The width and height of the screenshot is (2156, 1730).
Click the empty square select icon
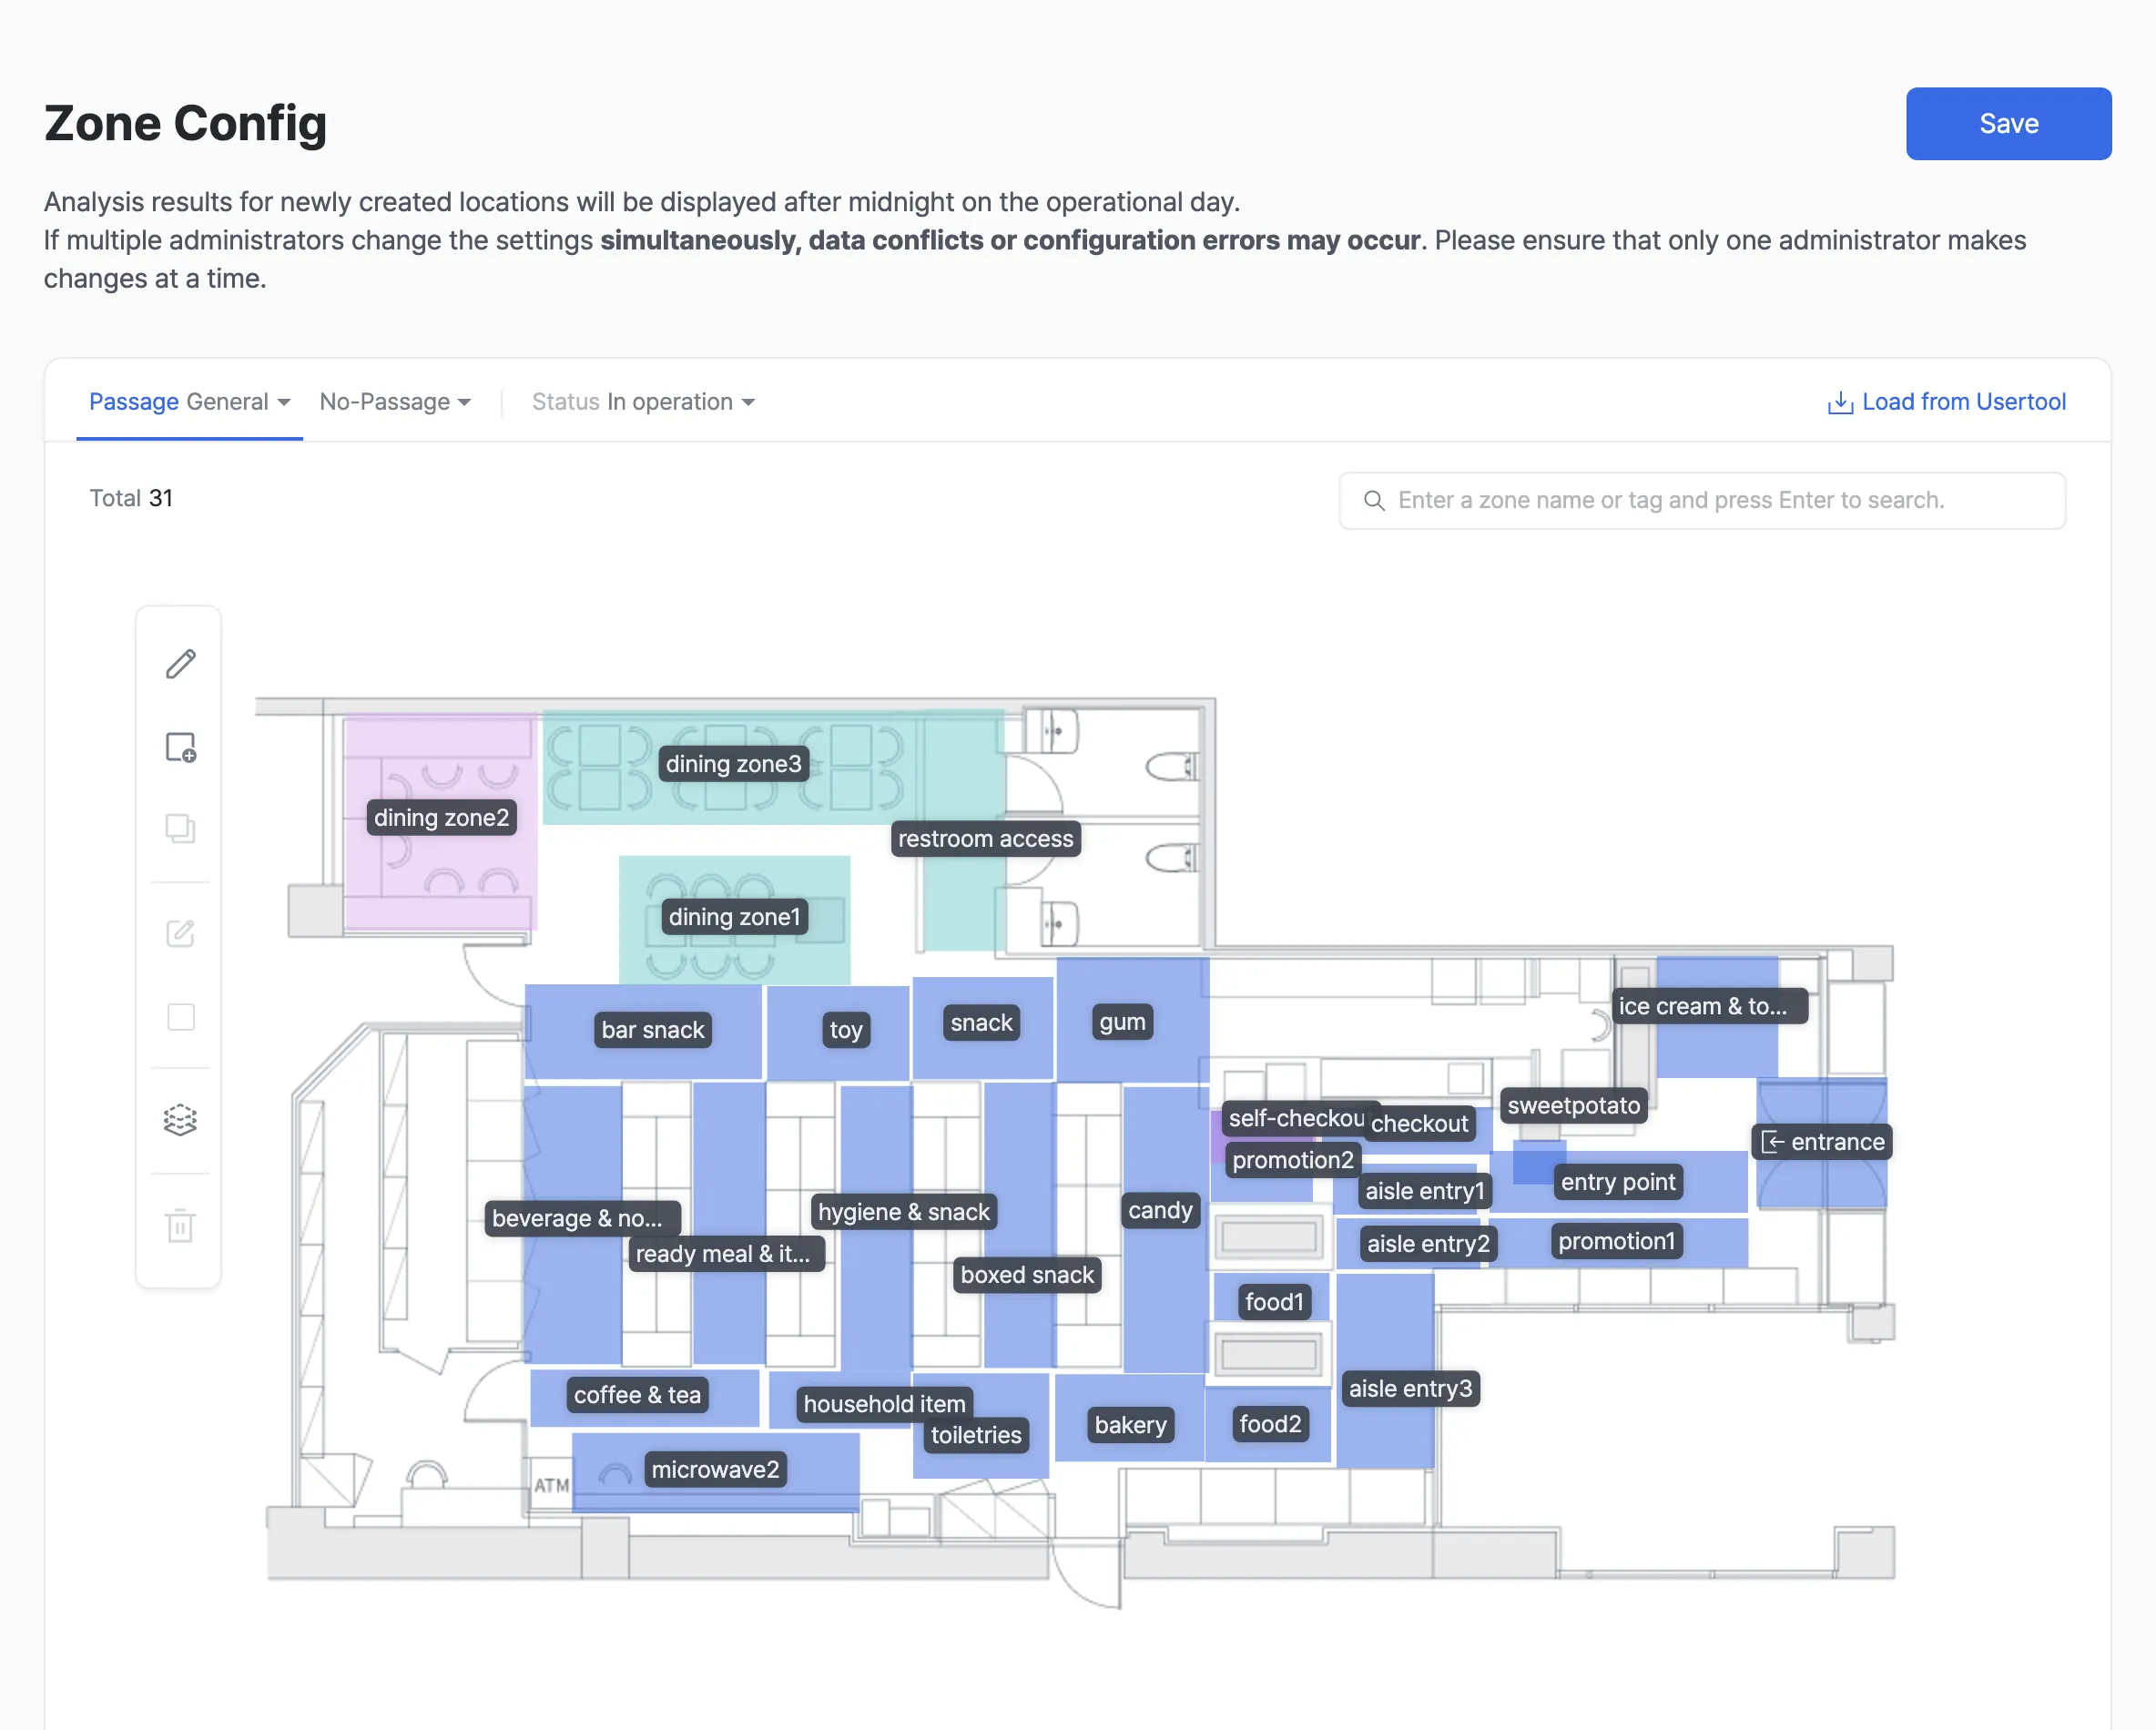[180, 1017]
